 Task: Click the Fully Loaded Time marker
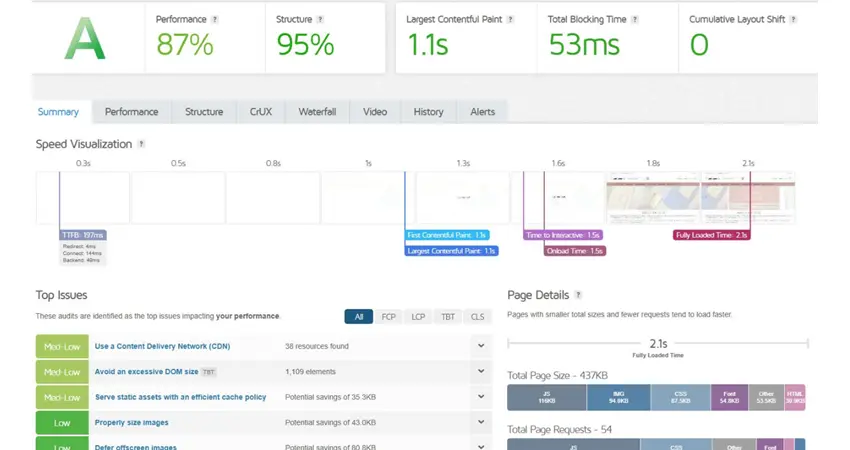[712, 235]
